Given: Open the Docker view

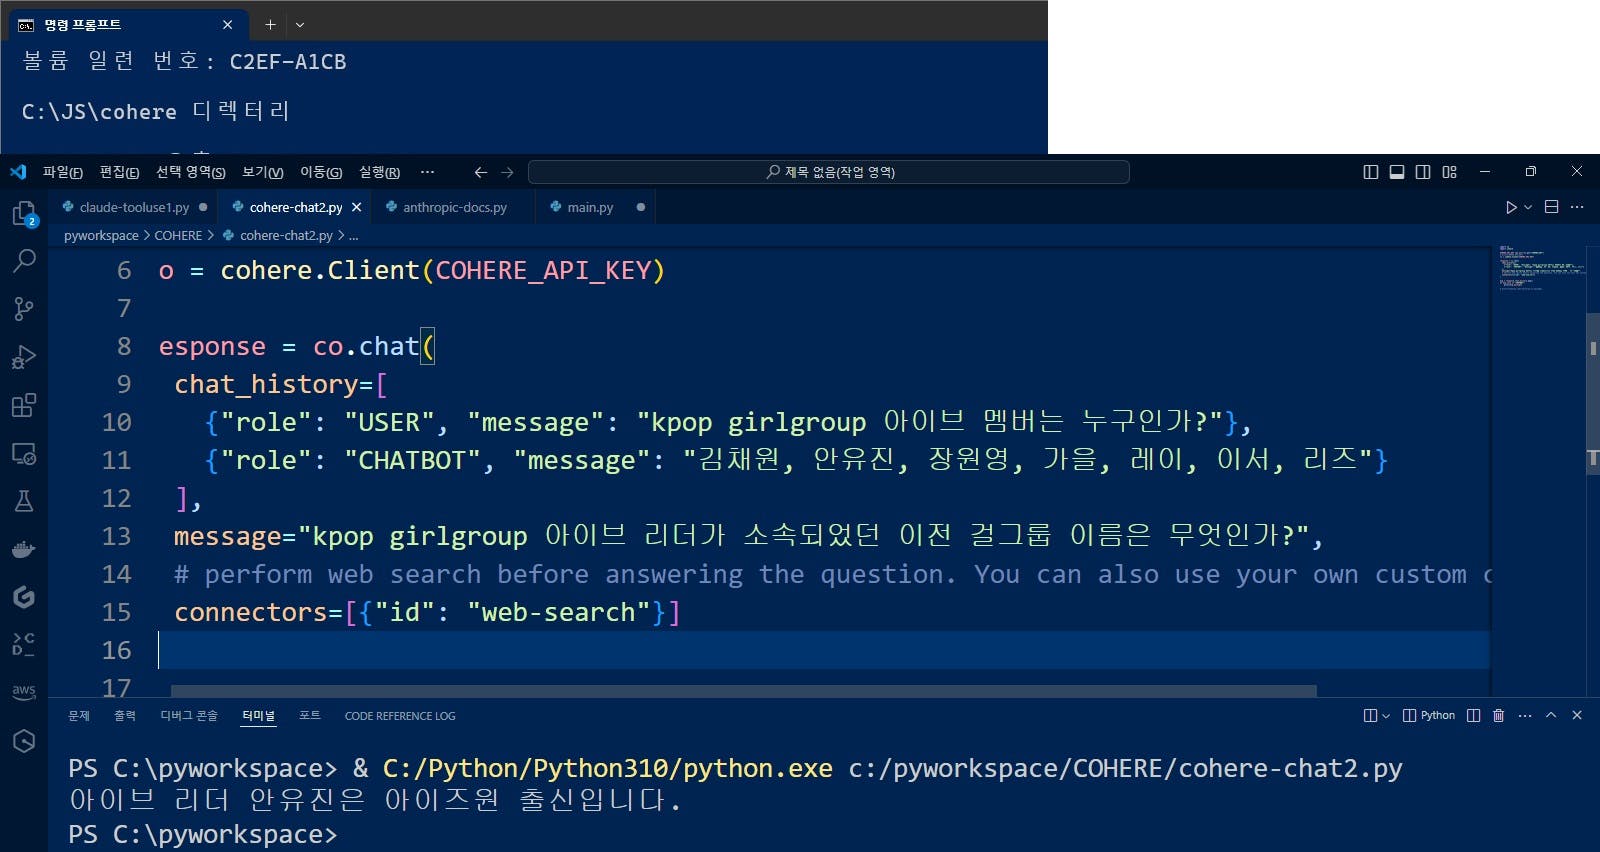Looking at the screenshot, I should pyautogui.click(x=24, y=549).
